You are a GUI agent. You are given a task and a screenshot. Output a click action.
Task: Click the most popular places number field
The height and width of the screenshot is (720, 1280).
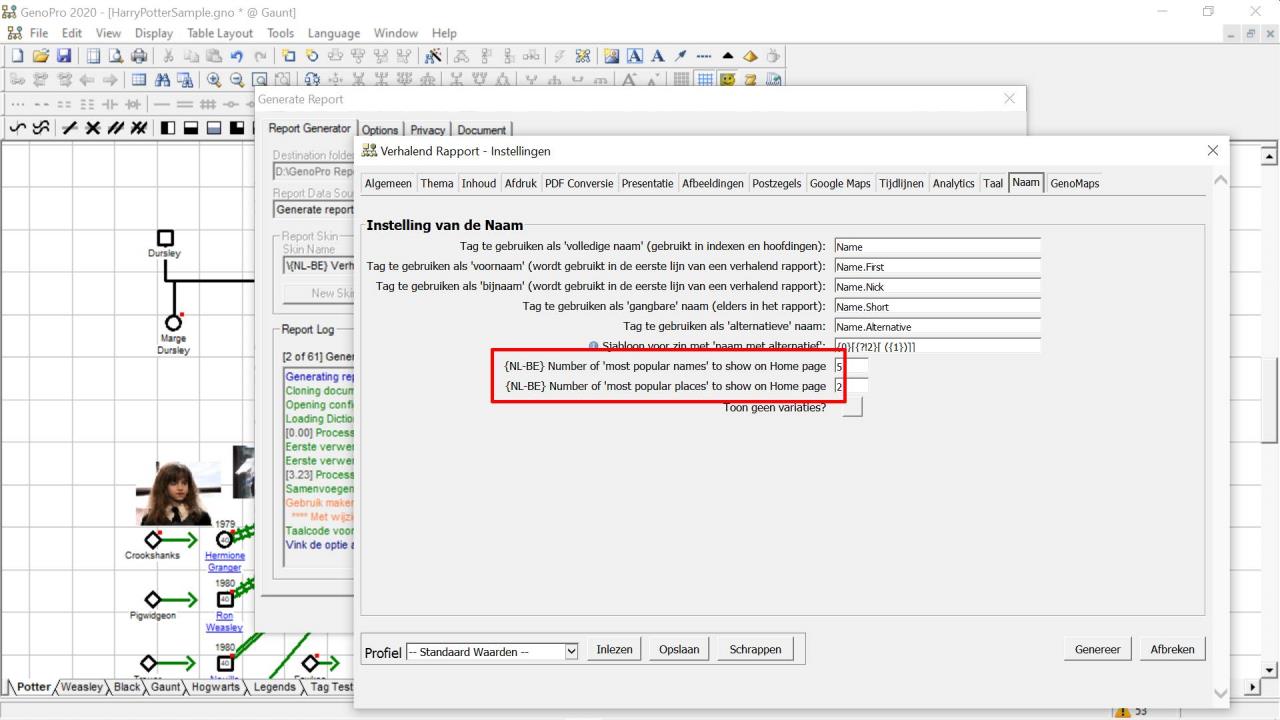coord(851,386)
